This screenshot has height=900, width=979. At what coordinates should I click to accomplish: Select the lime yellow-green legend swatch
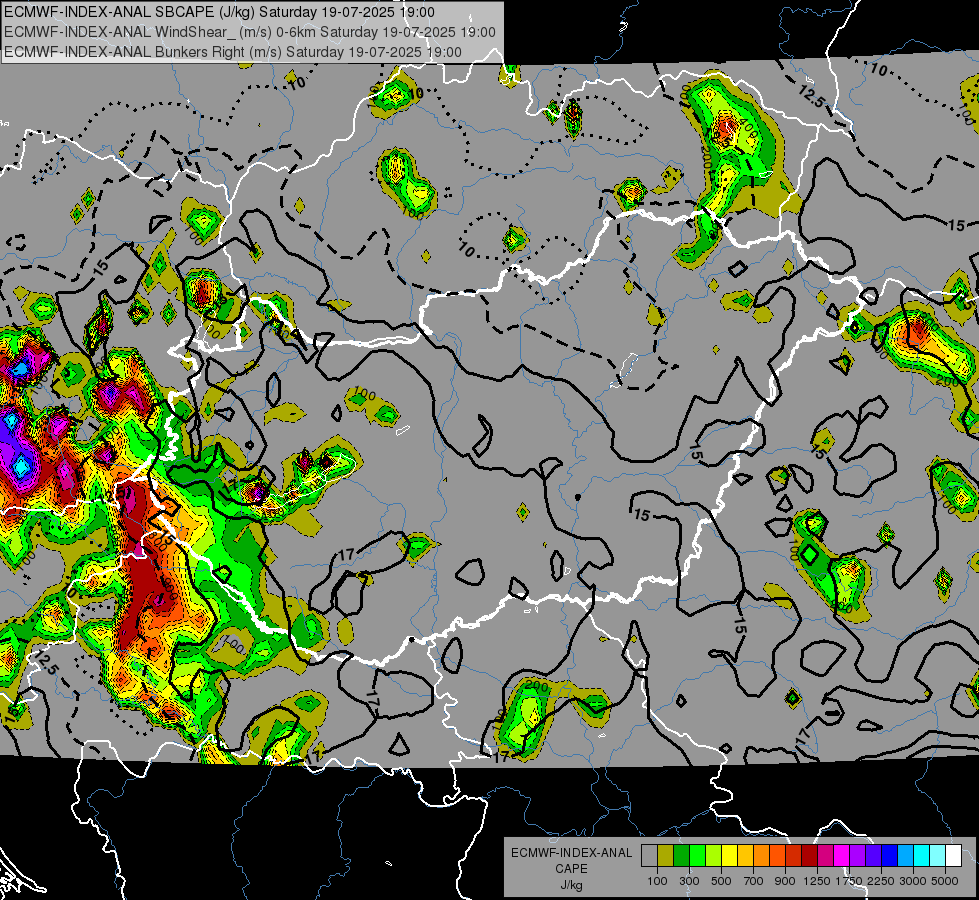tap(713, 855)
